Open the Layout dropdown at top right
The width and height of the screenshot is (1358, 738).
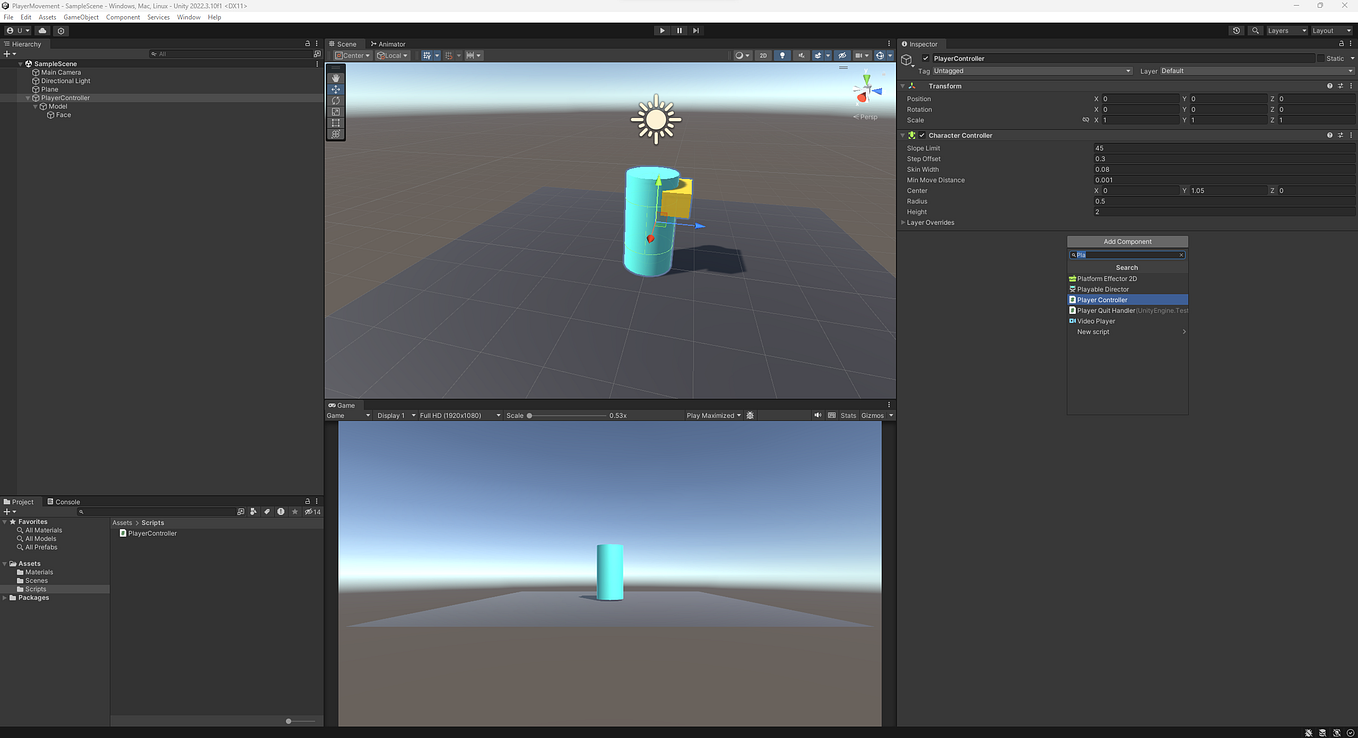tap(1330, 30)
